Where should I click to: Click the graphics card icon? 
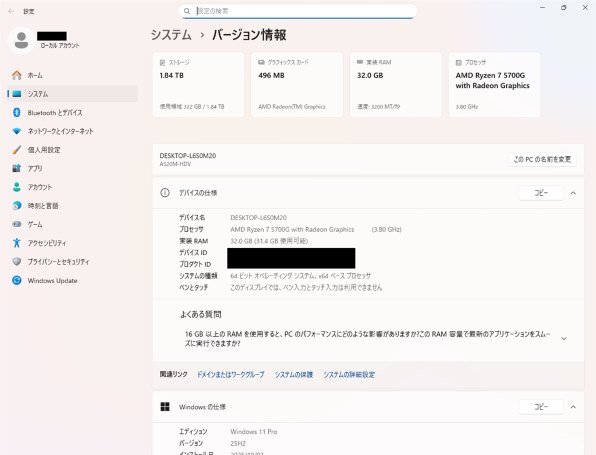click(261, 62)
